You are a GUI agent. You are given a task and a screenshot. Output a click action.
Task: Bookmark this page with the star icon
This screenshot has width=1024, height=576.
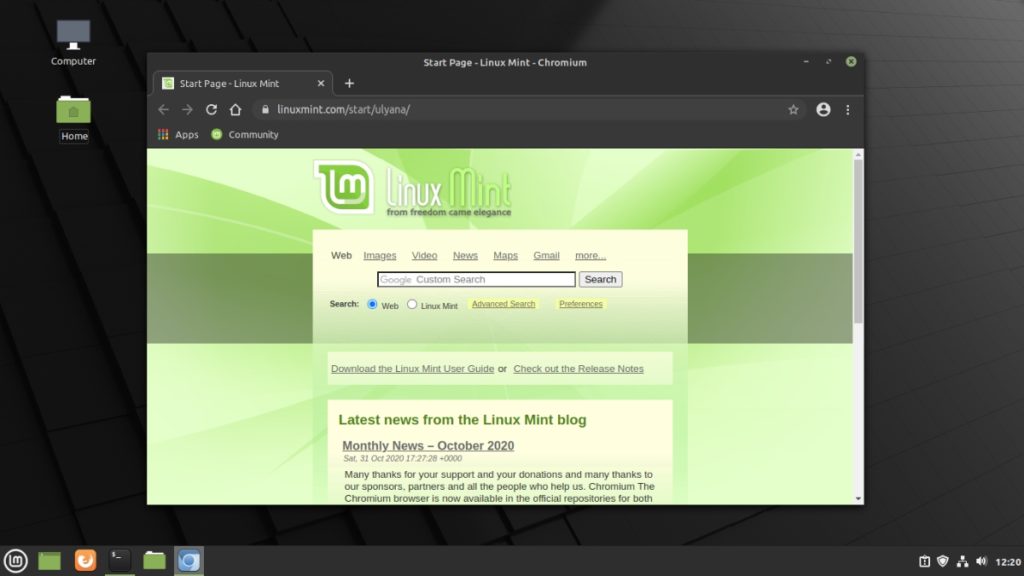793,110
